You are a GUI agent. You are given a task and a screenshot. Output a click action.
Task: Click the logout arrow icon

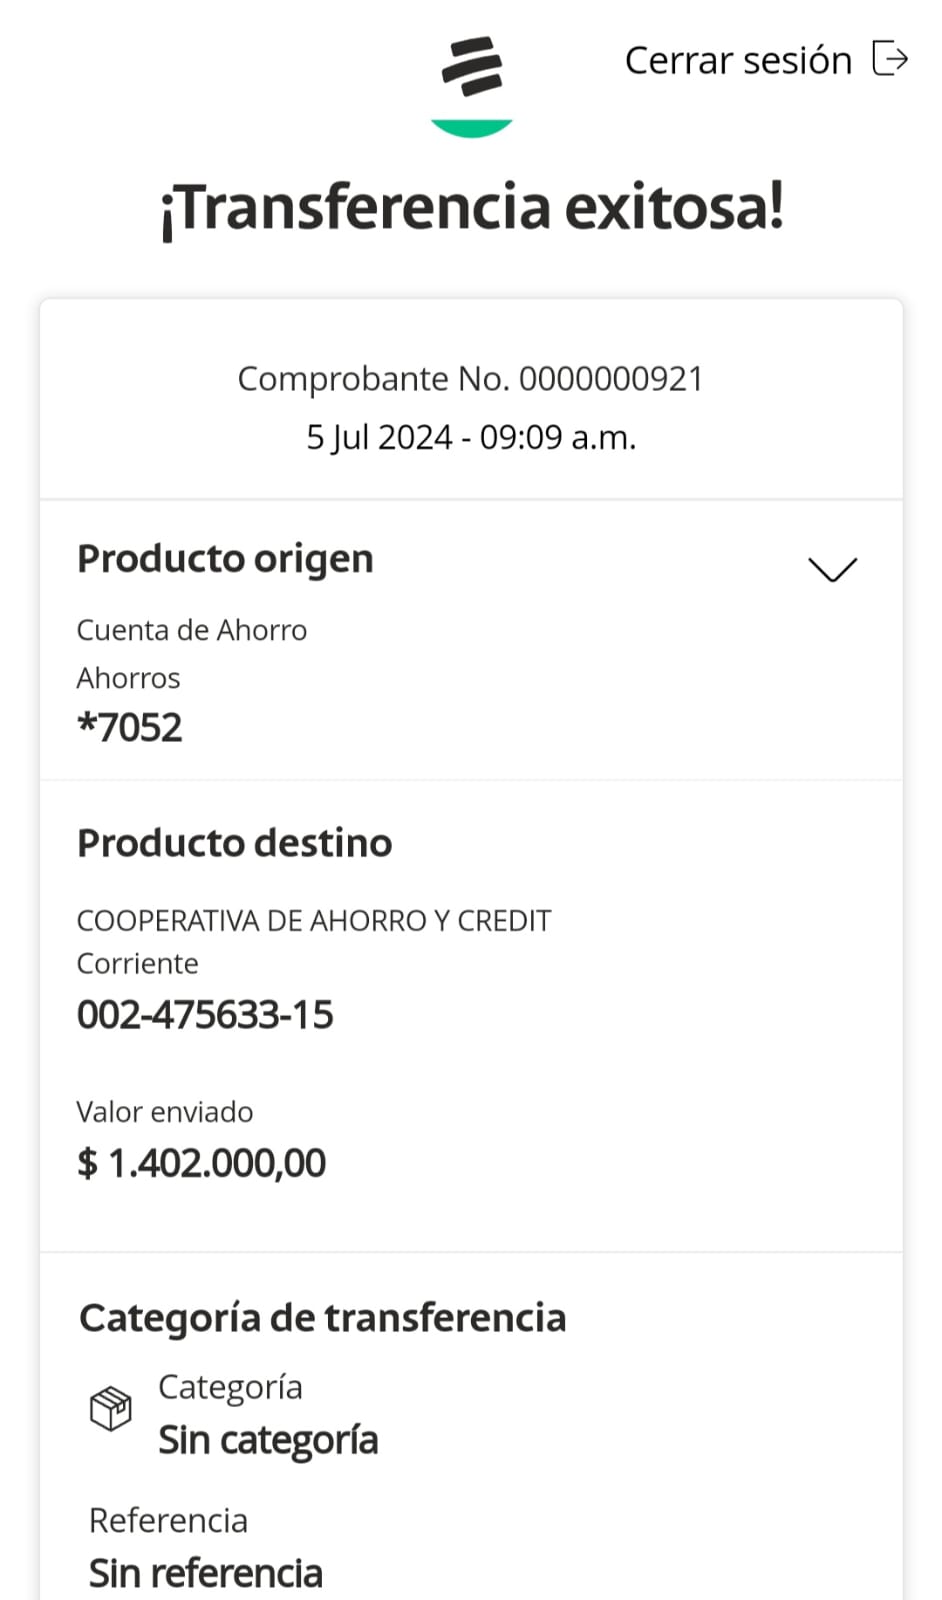pos(889,59)
